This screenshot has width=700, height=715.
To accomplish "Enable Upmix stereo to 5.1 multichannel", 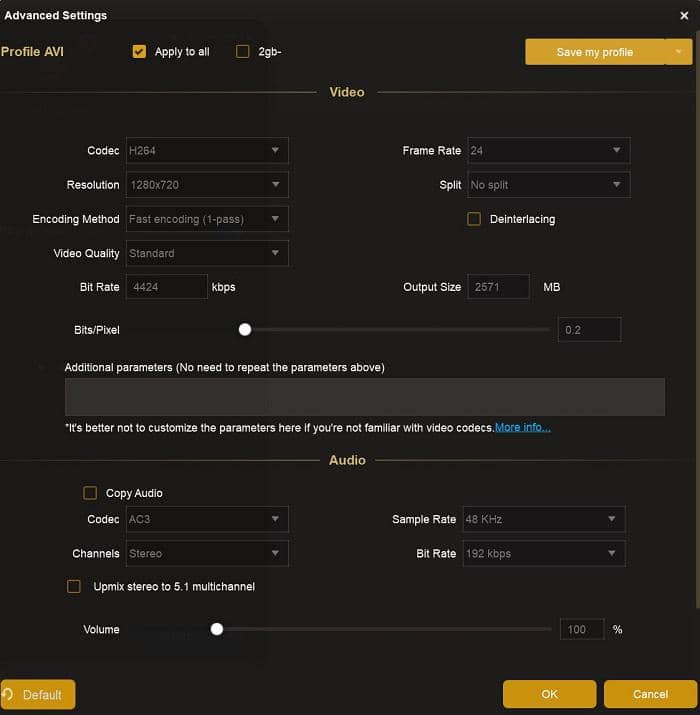I will coord(74,586).
